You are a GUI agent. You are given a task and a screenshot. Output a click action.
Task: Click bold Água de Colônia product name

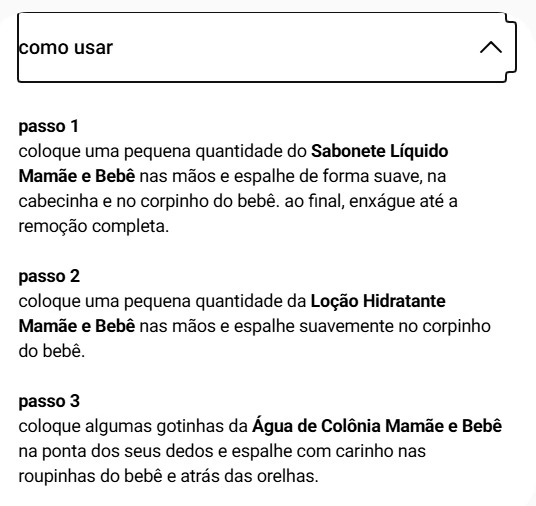[x=316, y=426]
